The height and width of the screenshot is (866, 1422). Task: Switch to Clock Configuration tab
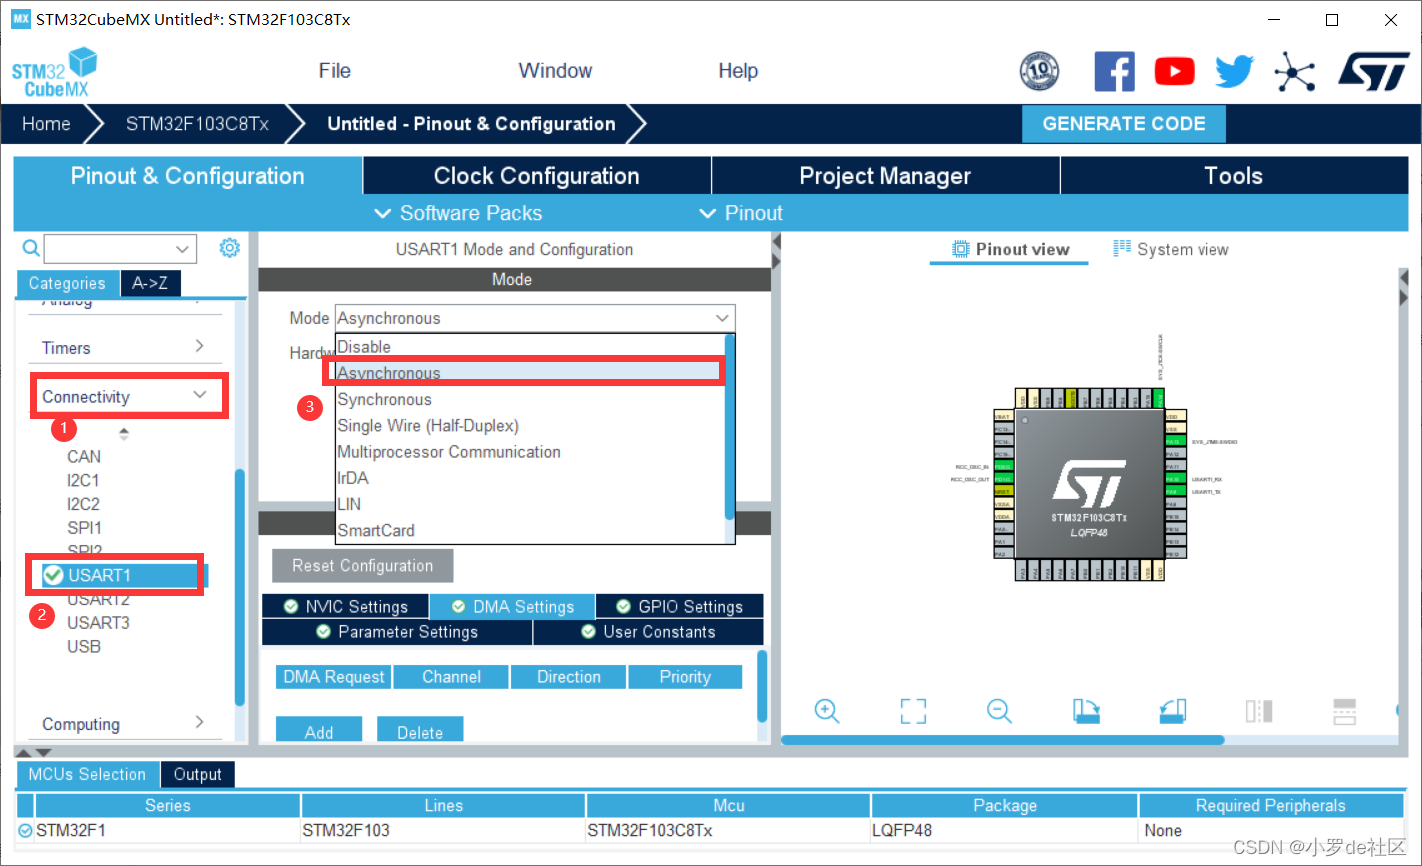point(536,176)
